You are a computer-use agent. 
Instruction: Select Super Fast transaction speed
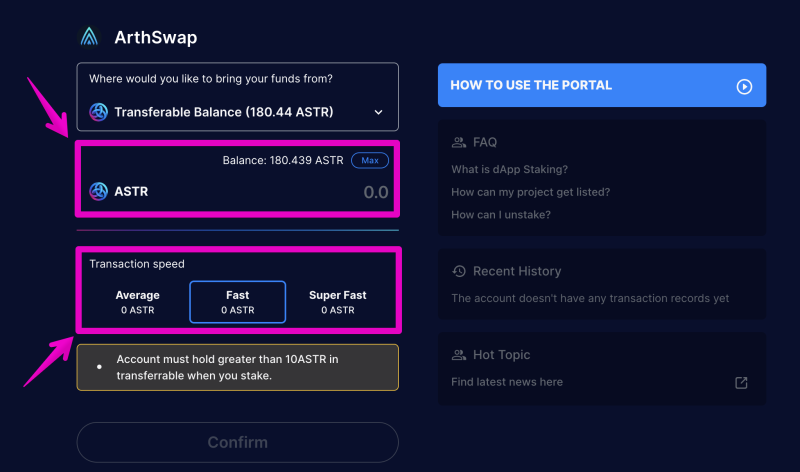pyautogui.click(x=337, y=302)
